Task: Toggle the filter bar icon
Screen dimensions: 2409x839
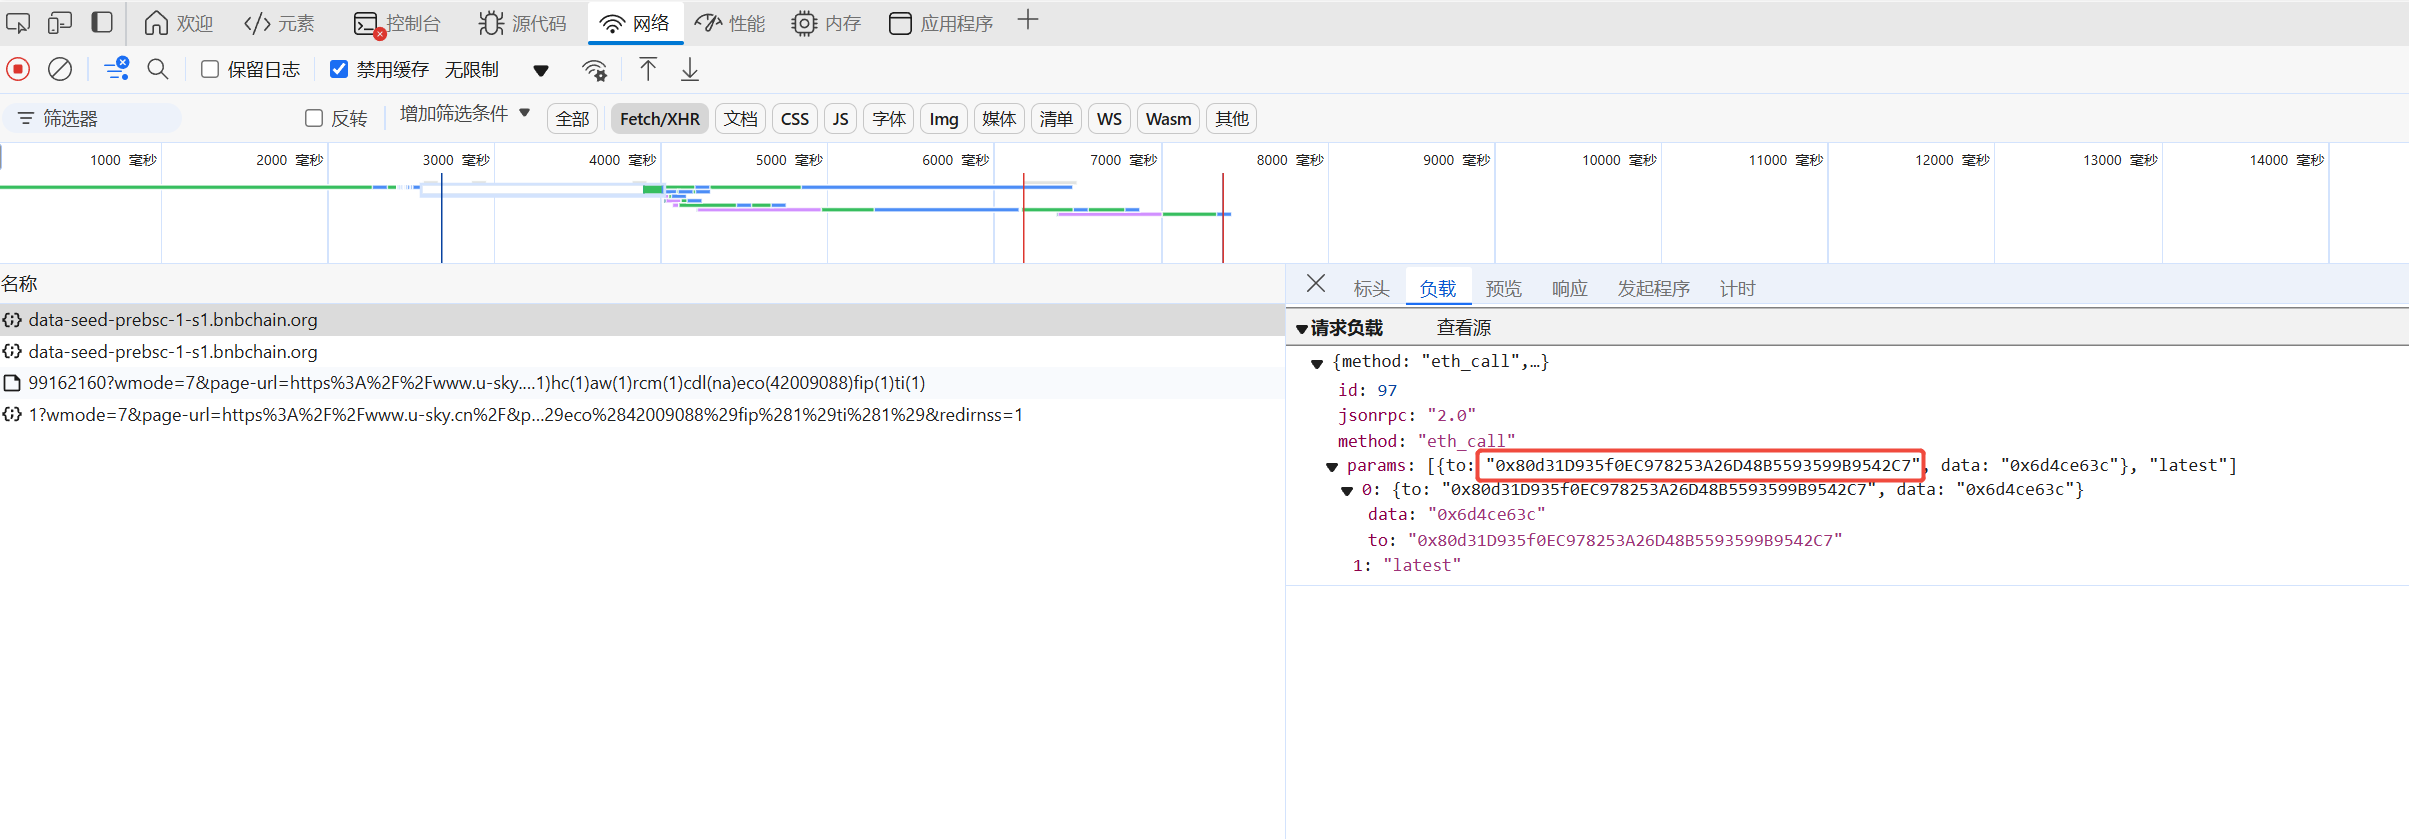Action: [x=116, y=69]
